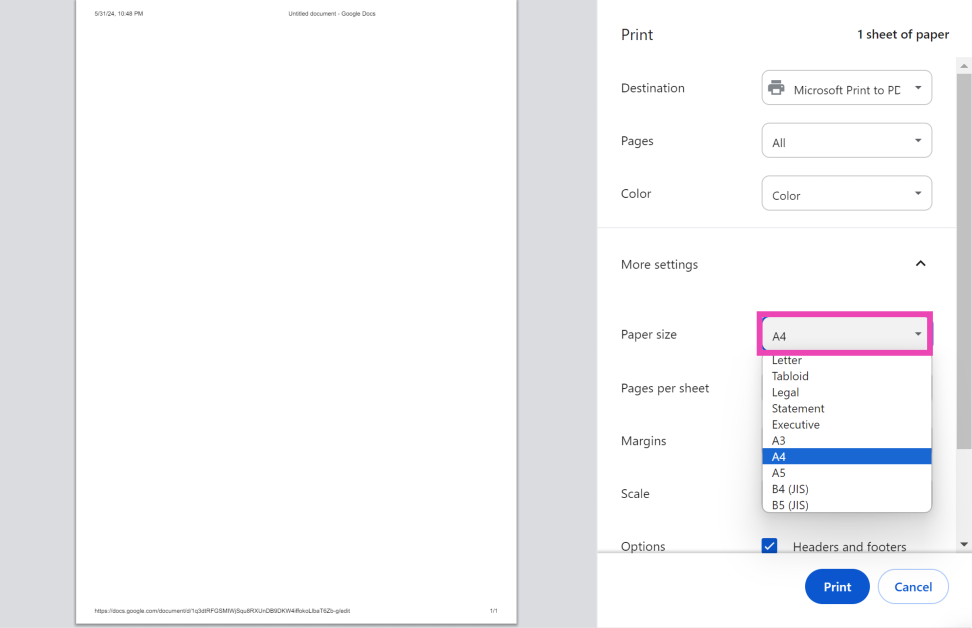Choose A5 paper size
The height and width of the screenshot is (628, 972).
(x=779, y=473)
